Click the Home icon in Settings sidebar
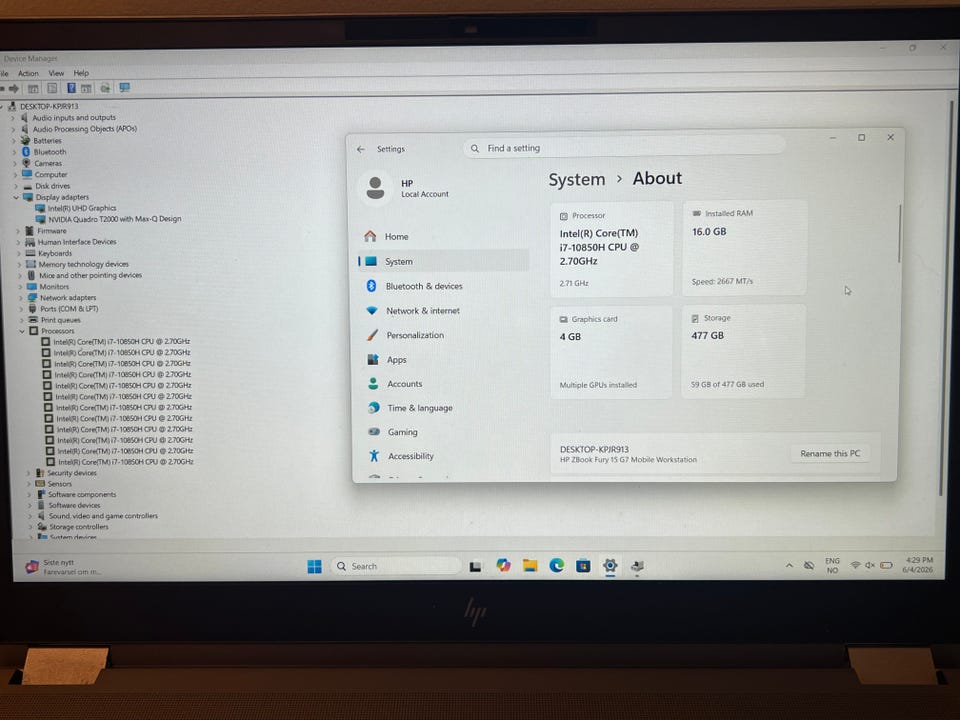The height and width of the screenshot is (720, 960). click(370, 236)
